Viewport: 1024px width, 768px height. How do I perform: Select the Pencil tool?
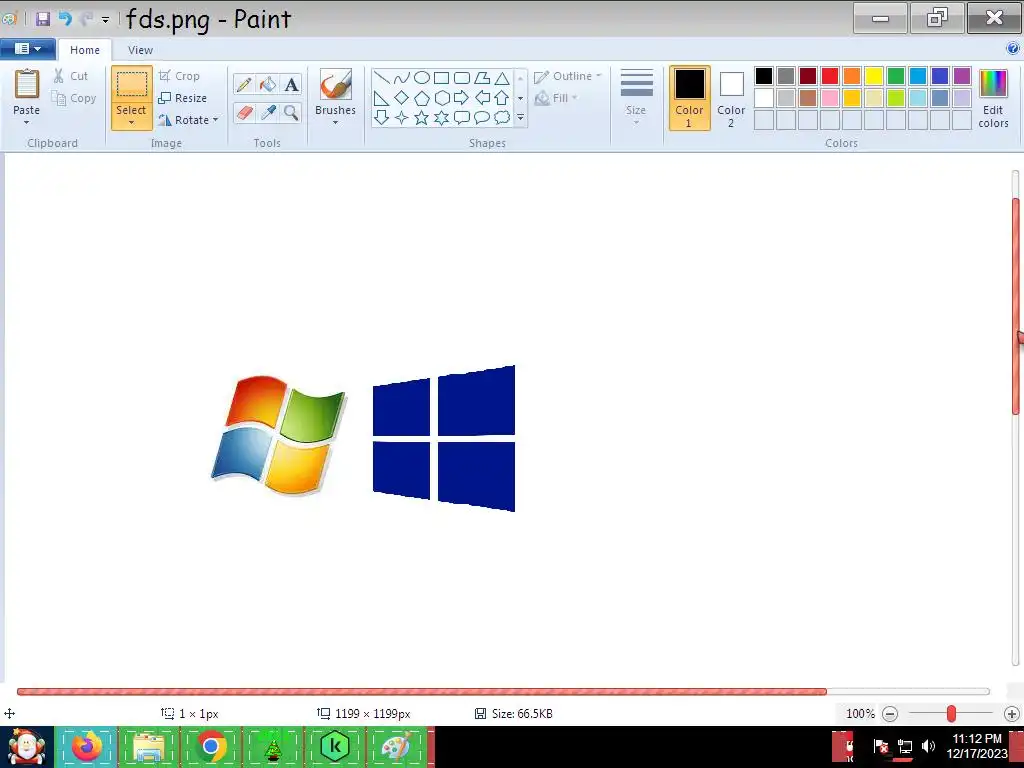244,84
